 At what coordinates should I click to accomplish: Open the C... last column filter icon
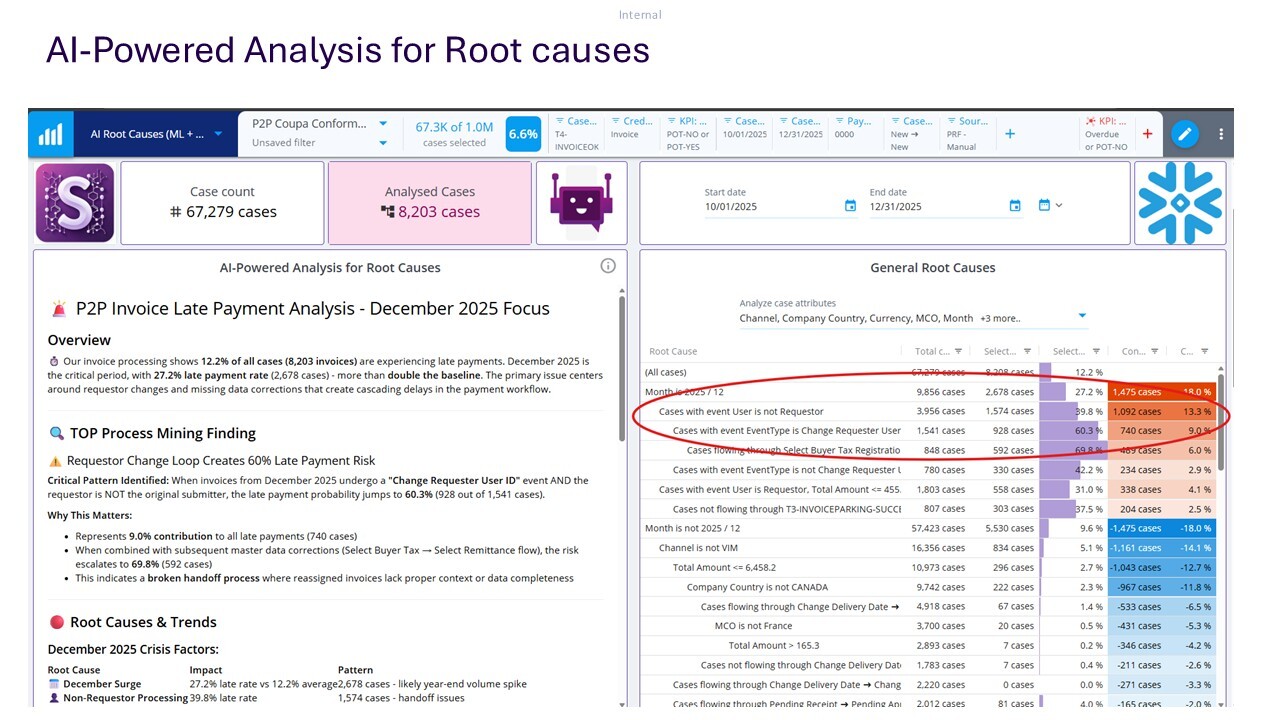[1205, 351]
